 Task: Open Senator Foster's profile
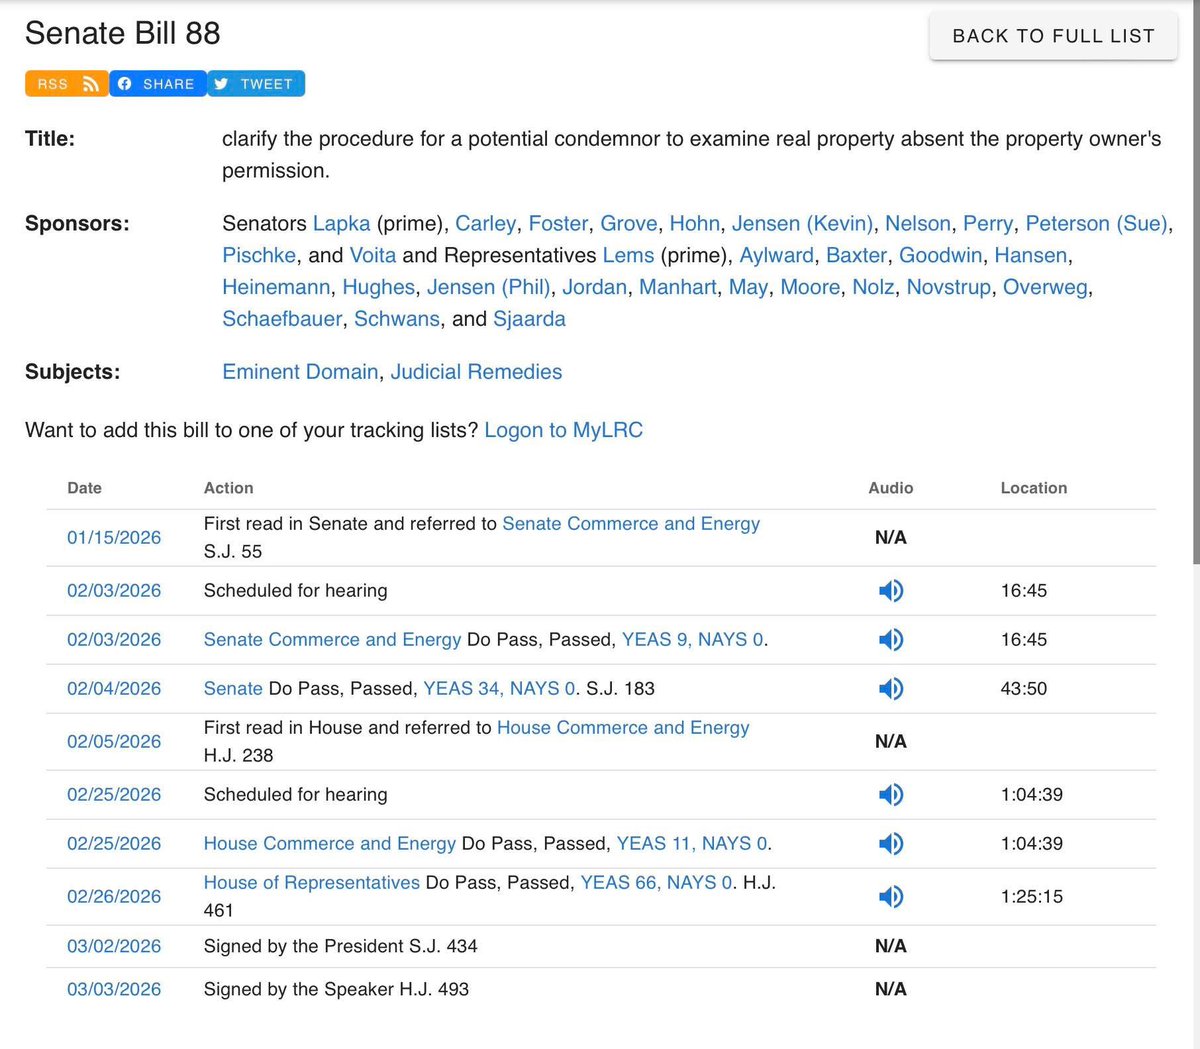558,224
